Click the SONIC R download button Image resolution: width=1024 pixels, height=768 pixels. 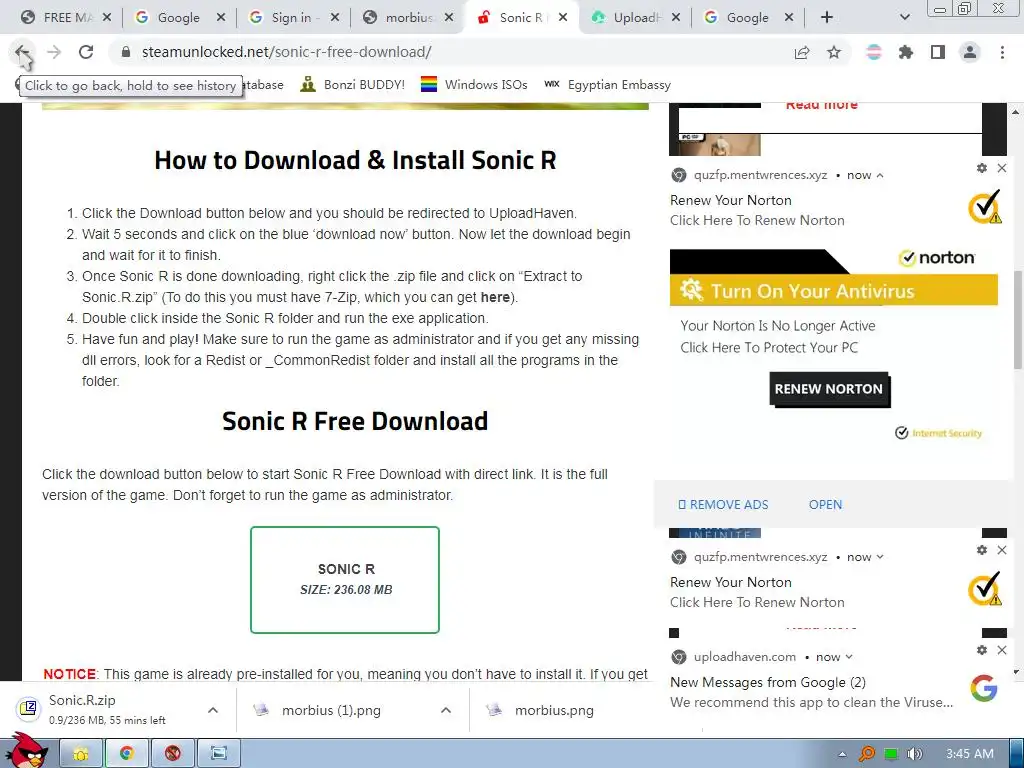[x=345, y=579]
